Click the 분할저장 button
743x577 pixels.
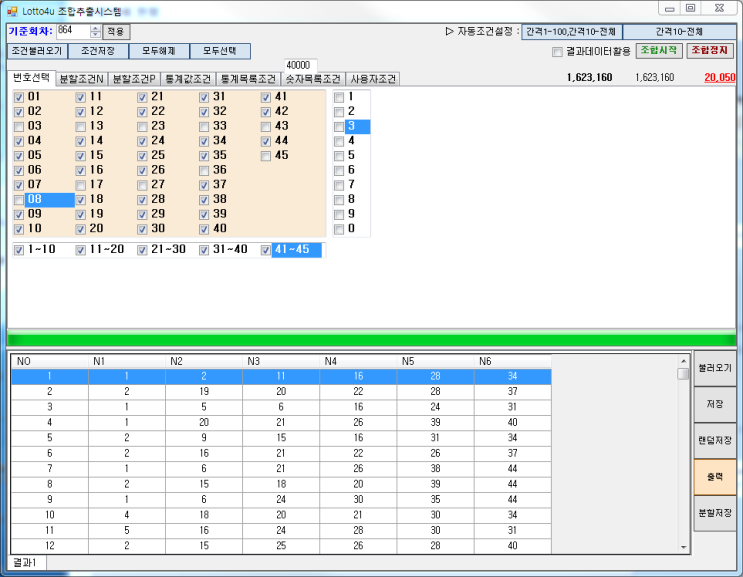point(715,513)
